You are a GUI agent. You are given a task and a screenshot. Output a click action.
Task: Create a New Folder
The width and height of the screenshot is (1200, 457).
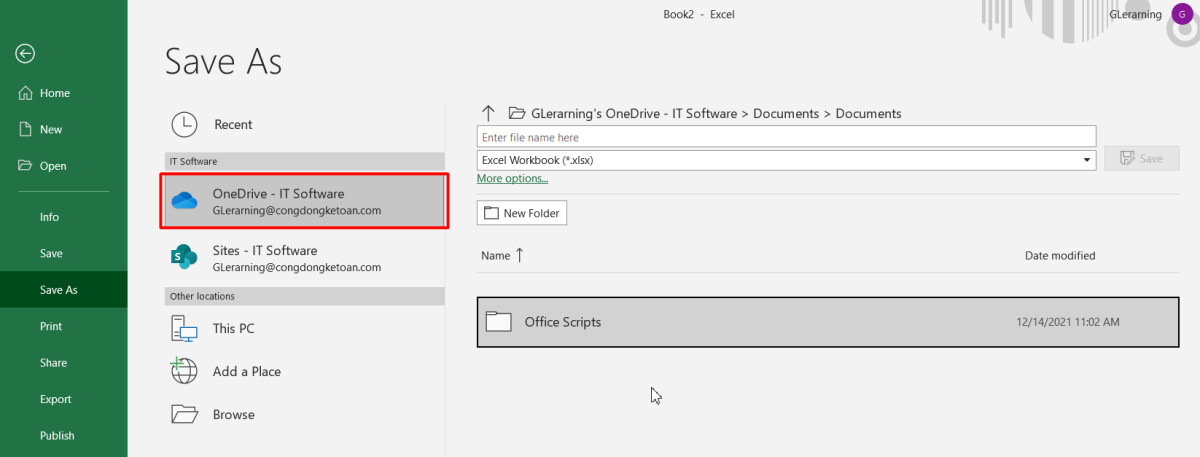click(x=522, y=213)
